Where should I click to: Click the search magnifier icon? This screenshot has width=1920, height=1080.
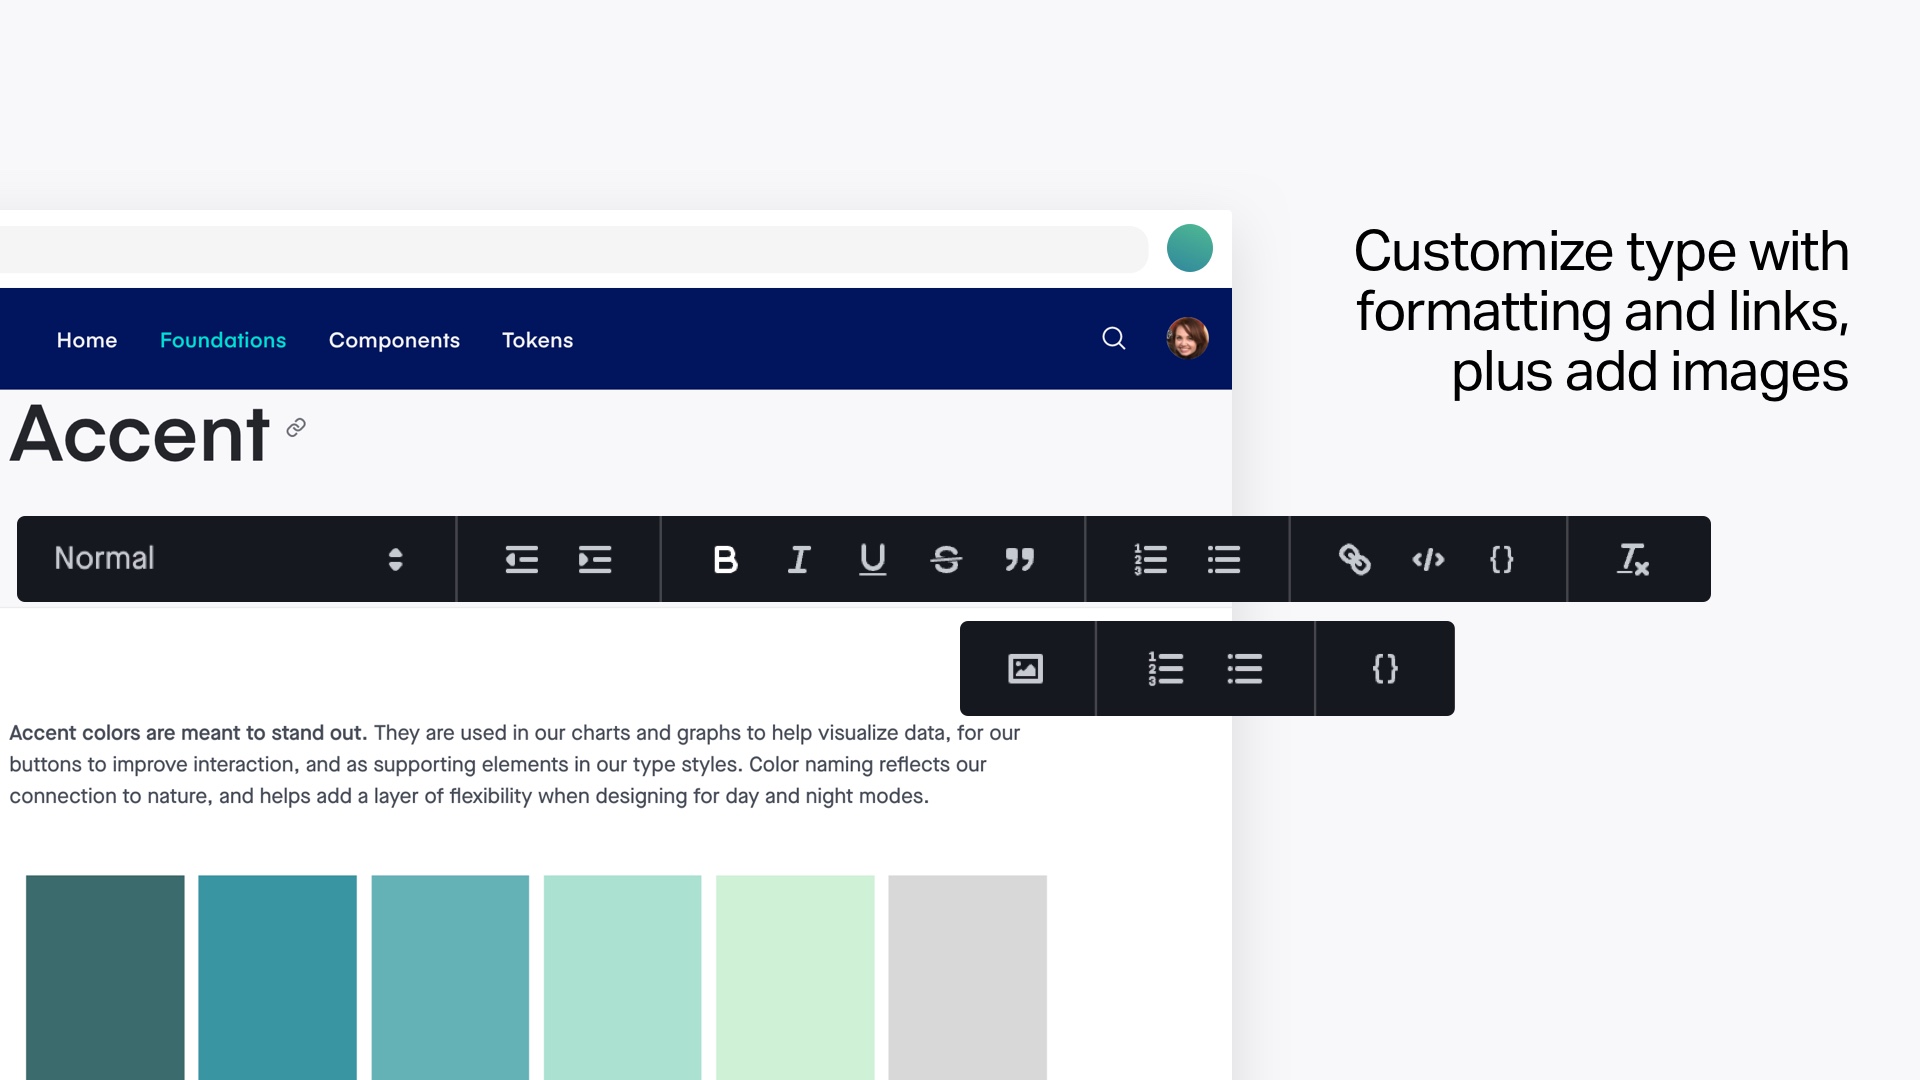pyautogui.click(x=1113, y=338)
